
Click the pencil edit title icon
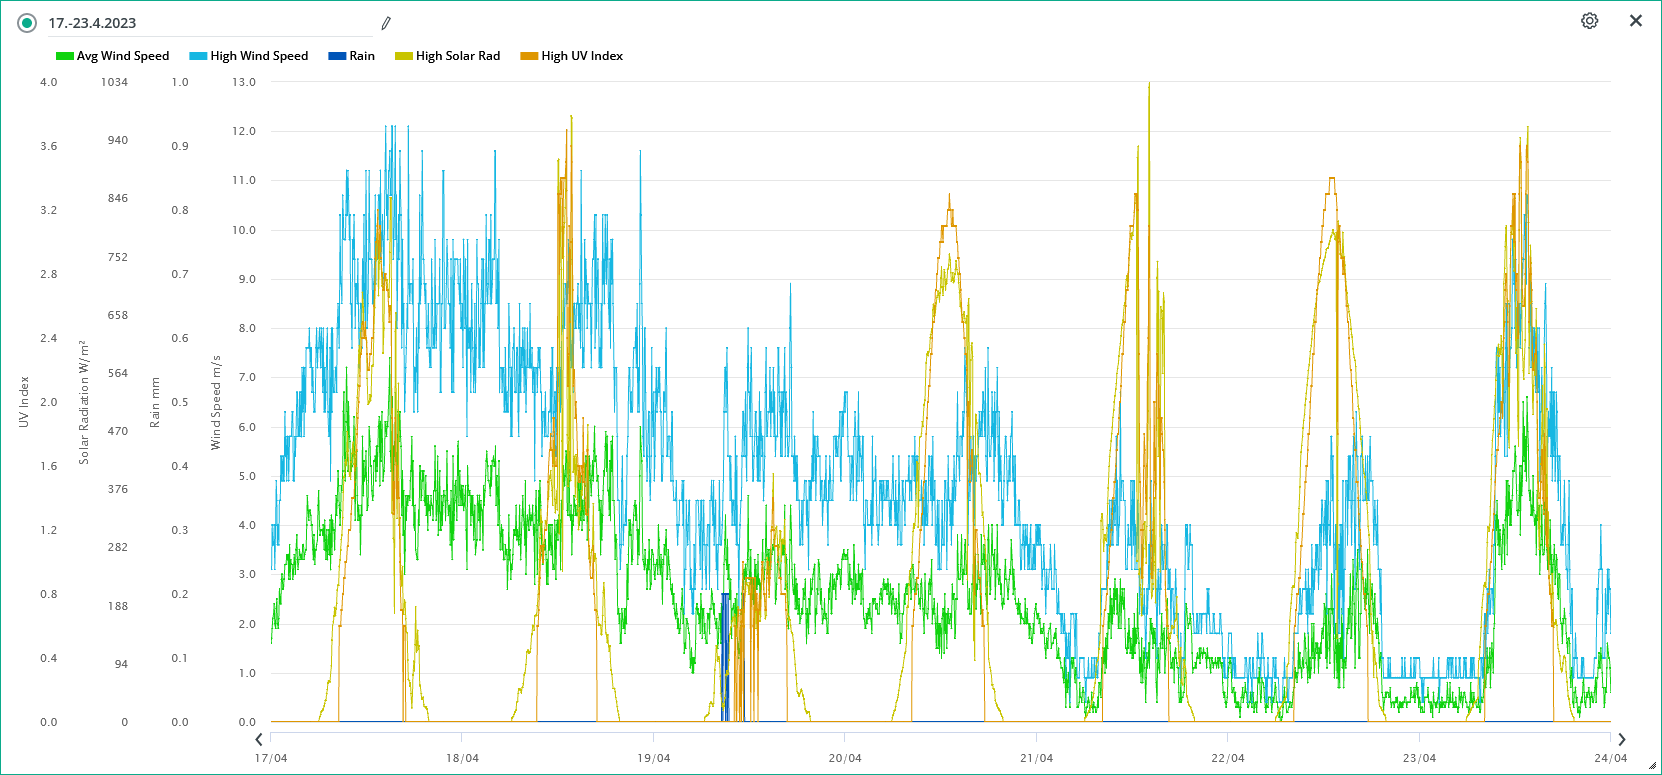[386, 23]
